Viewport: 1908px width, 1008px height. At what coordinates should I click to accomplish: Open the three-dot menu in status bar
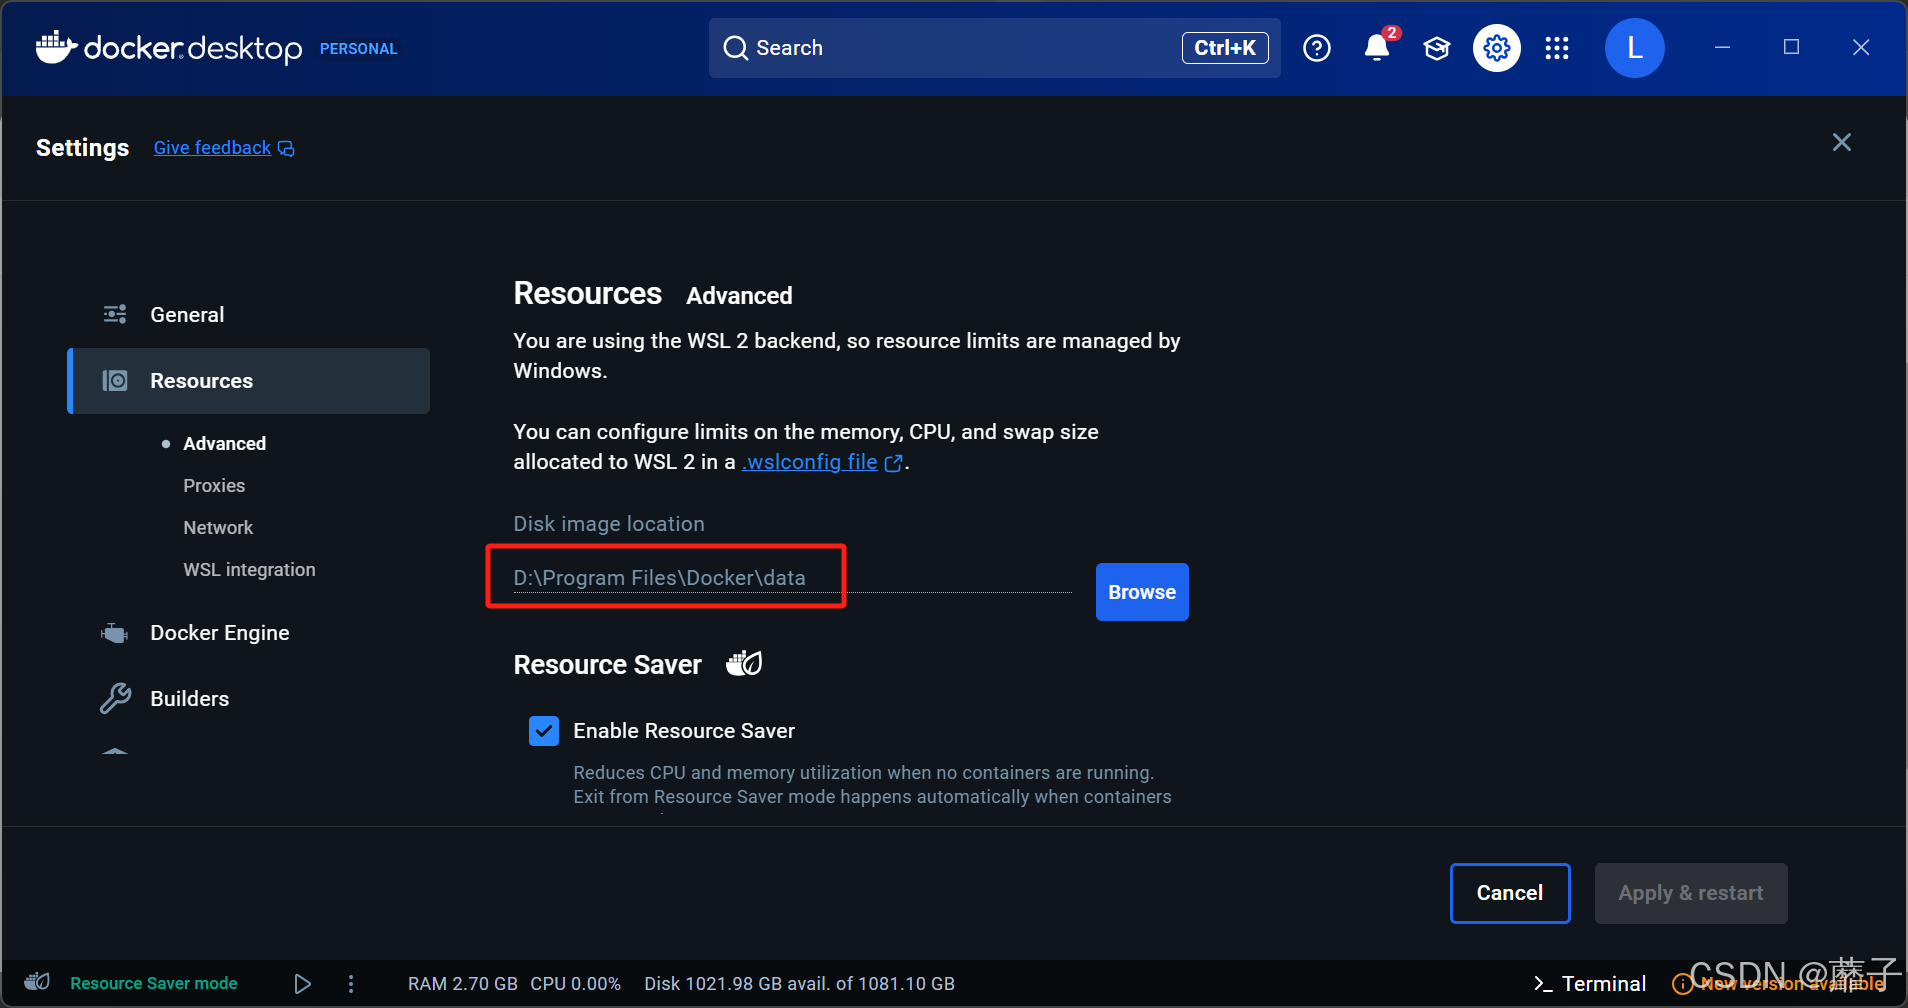tap(351, 984)
